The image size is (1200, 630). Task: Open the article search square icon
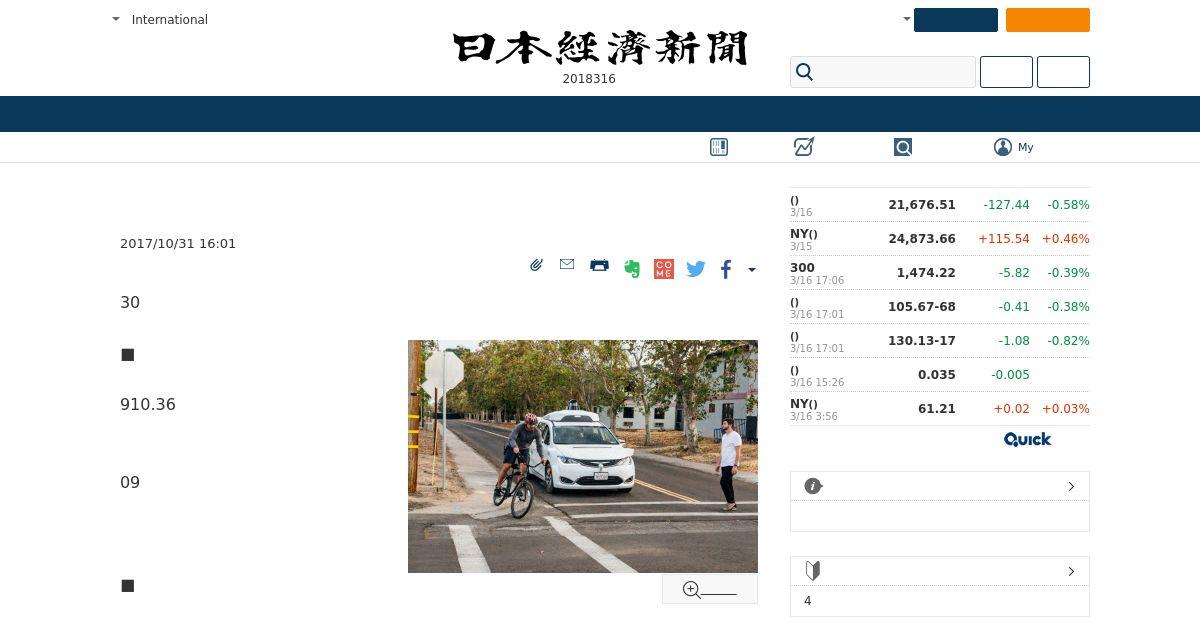(903, 147)
